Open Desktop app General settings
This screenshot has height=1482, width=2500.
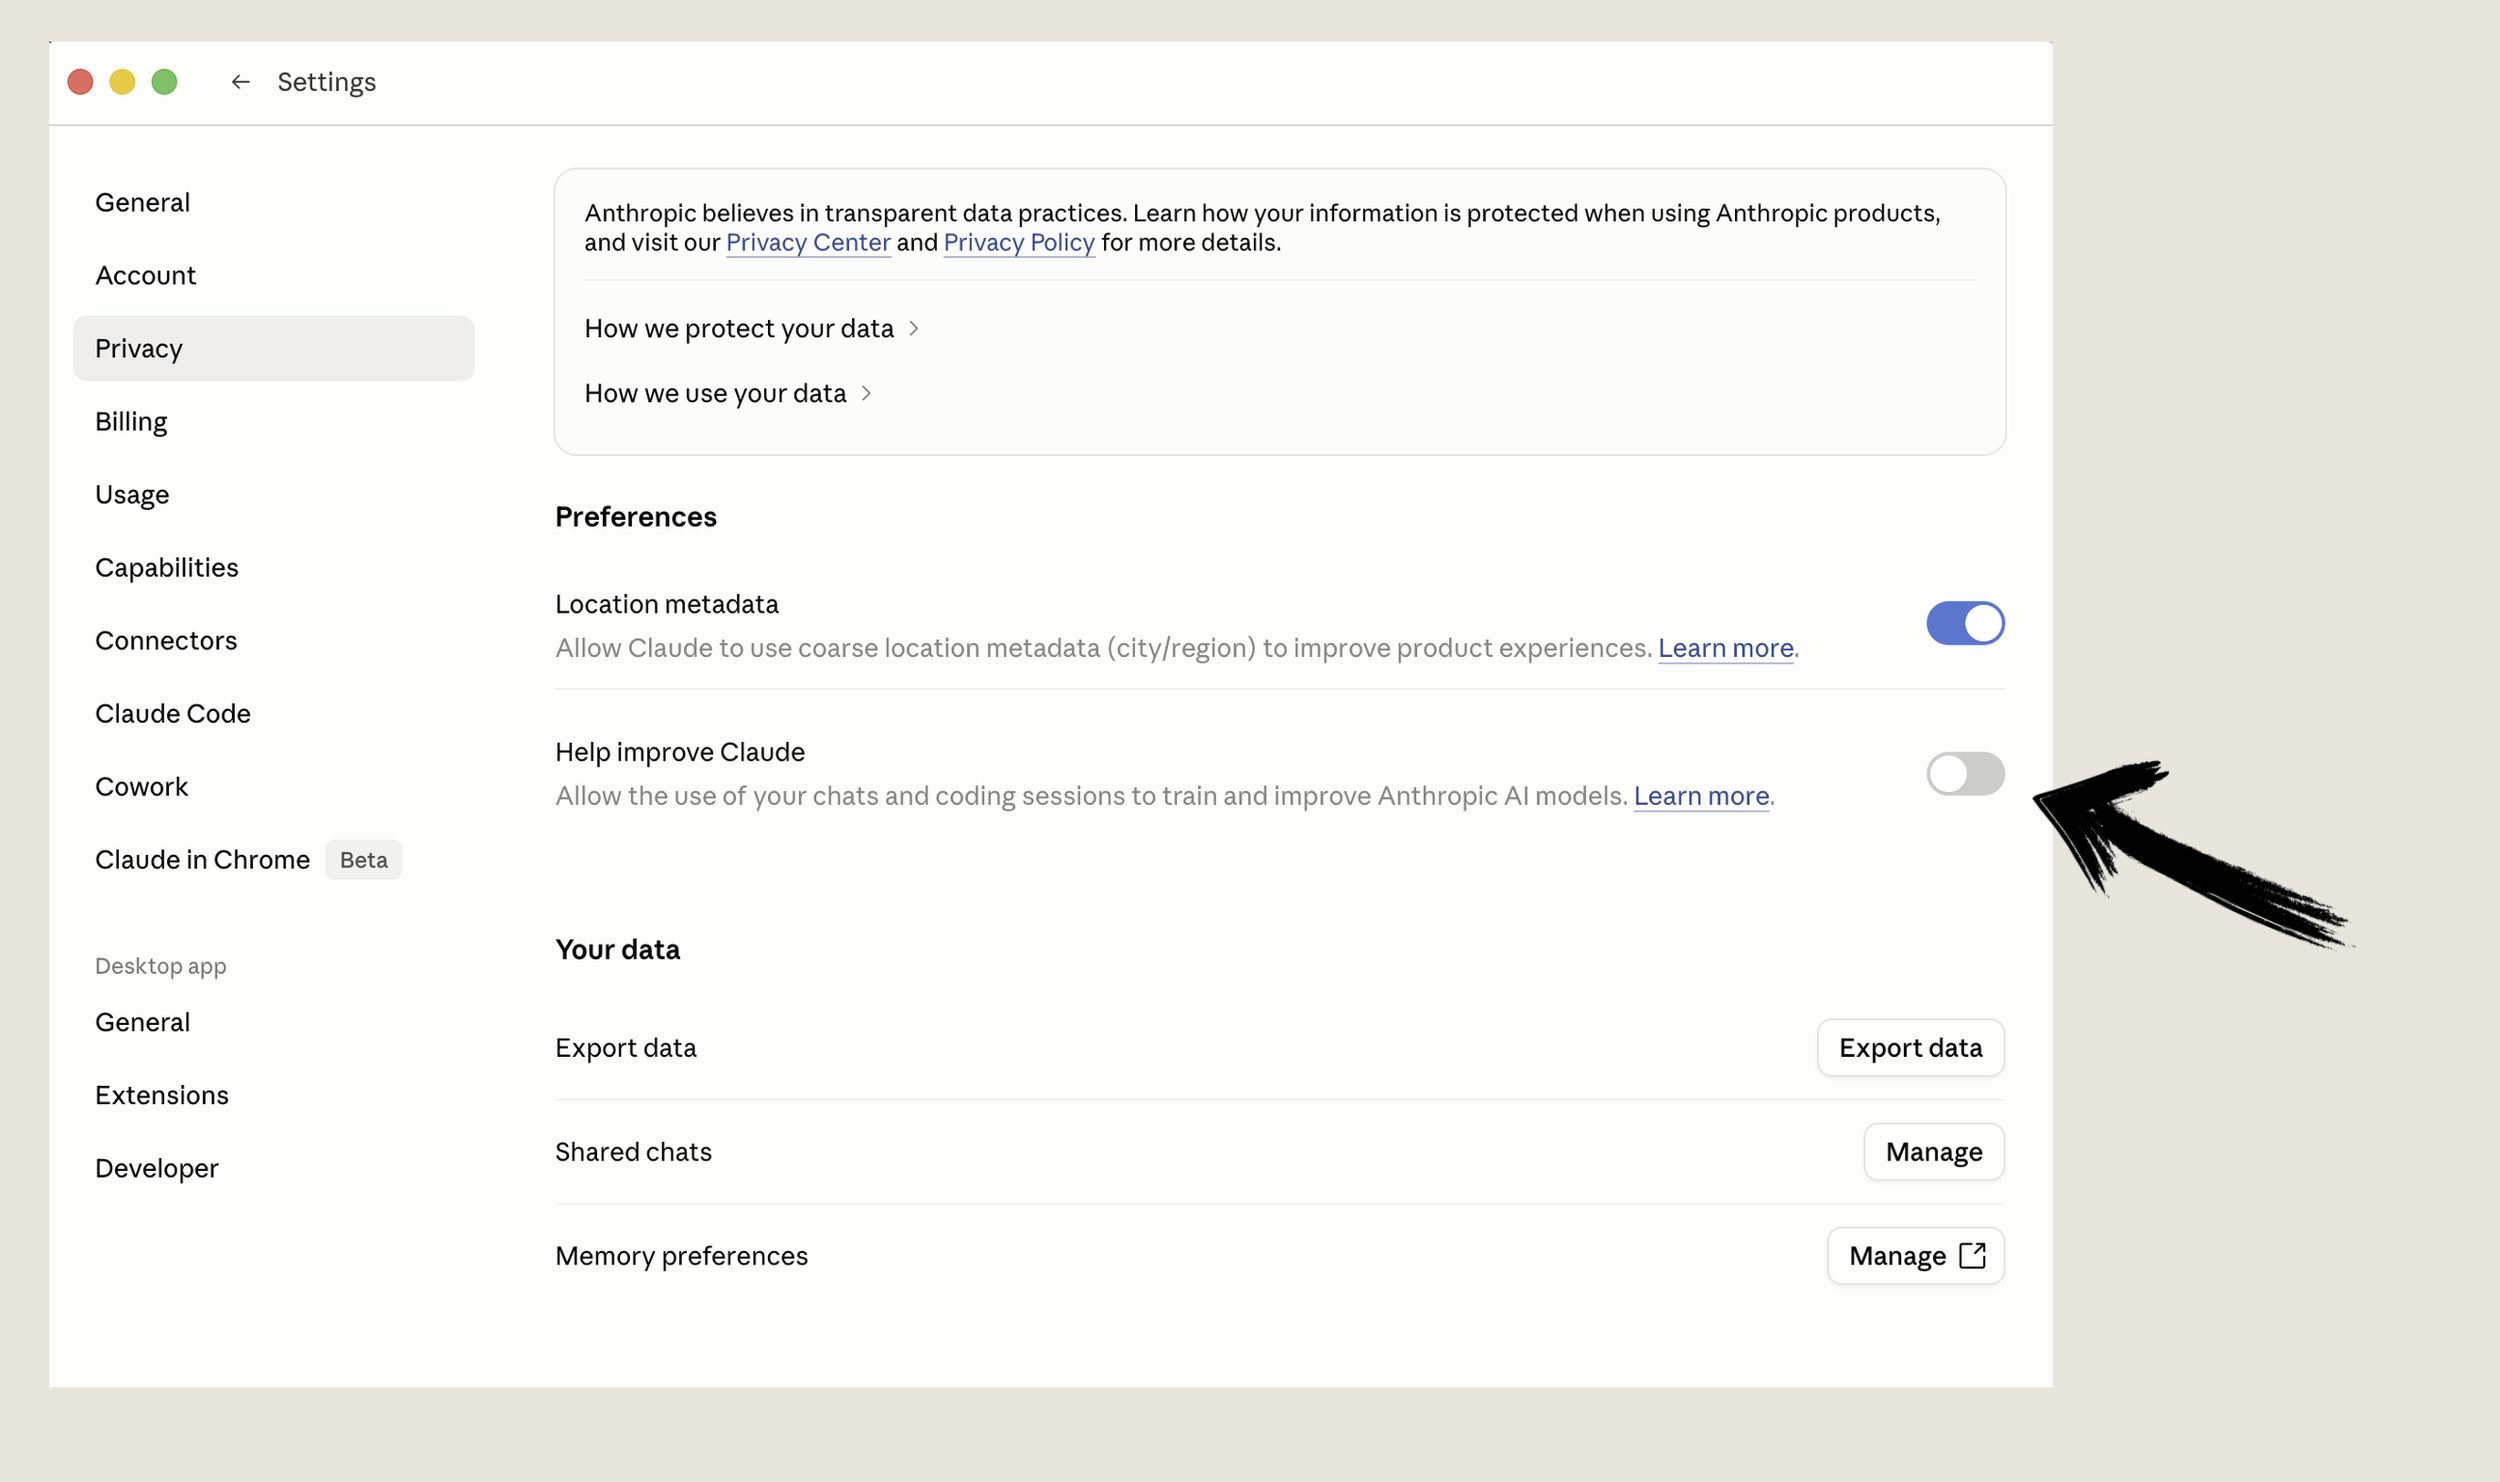pos(273,1021)
